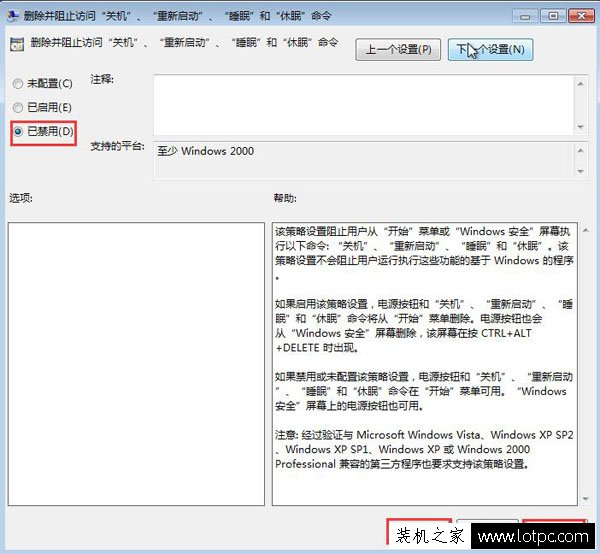Go to previous setting 上一个设置(P)
Screen dimensions: 600x554
pyautogui.click(x=398, y=49)
